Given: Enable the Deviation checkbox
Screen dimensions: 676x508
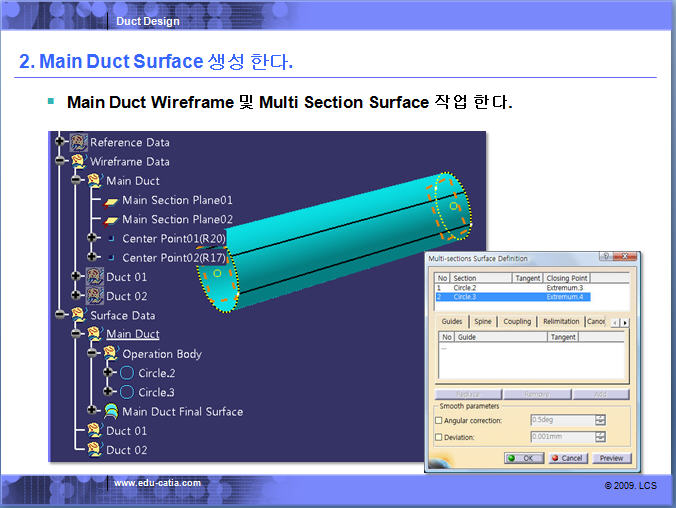Looking at the screenshot, I should pos(439,437).
